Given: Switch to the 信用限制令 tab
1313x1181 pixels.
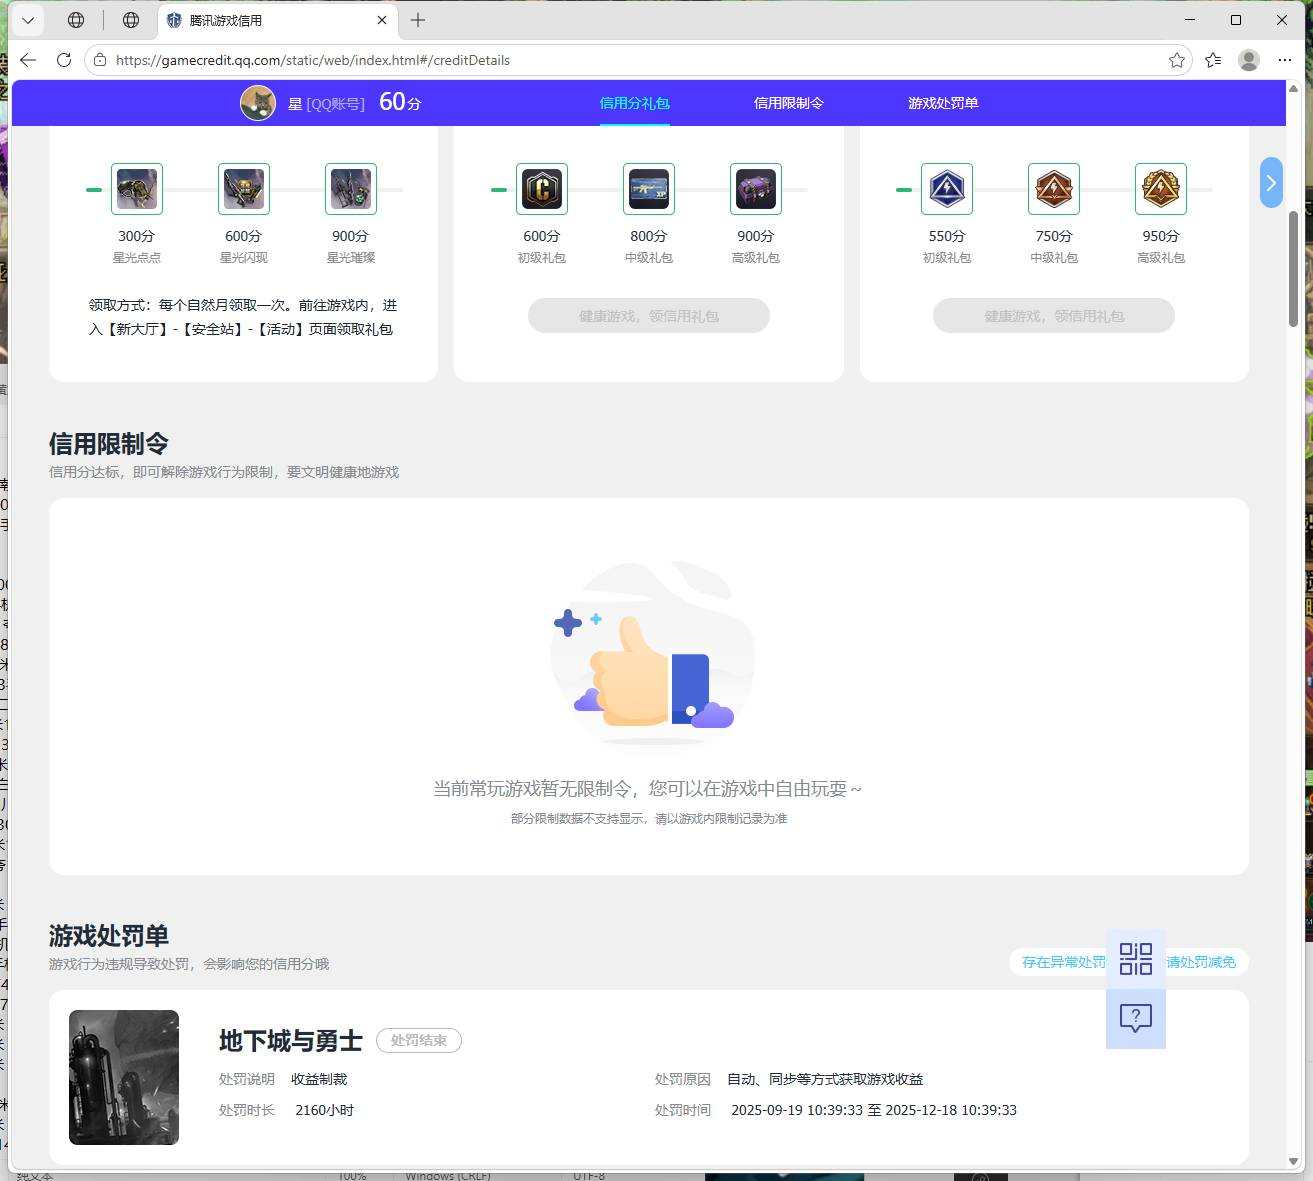Looking at the screenshot, I should 789,103.
